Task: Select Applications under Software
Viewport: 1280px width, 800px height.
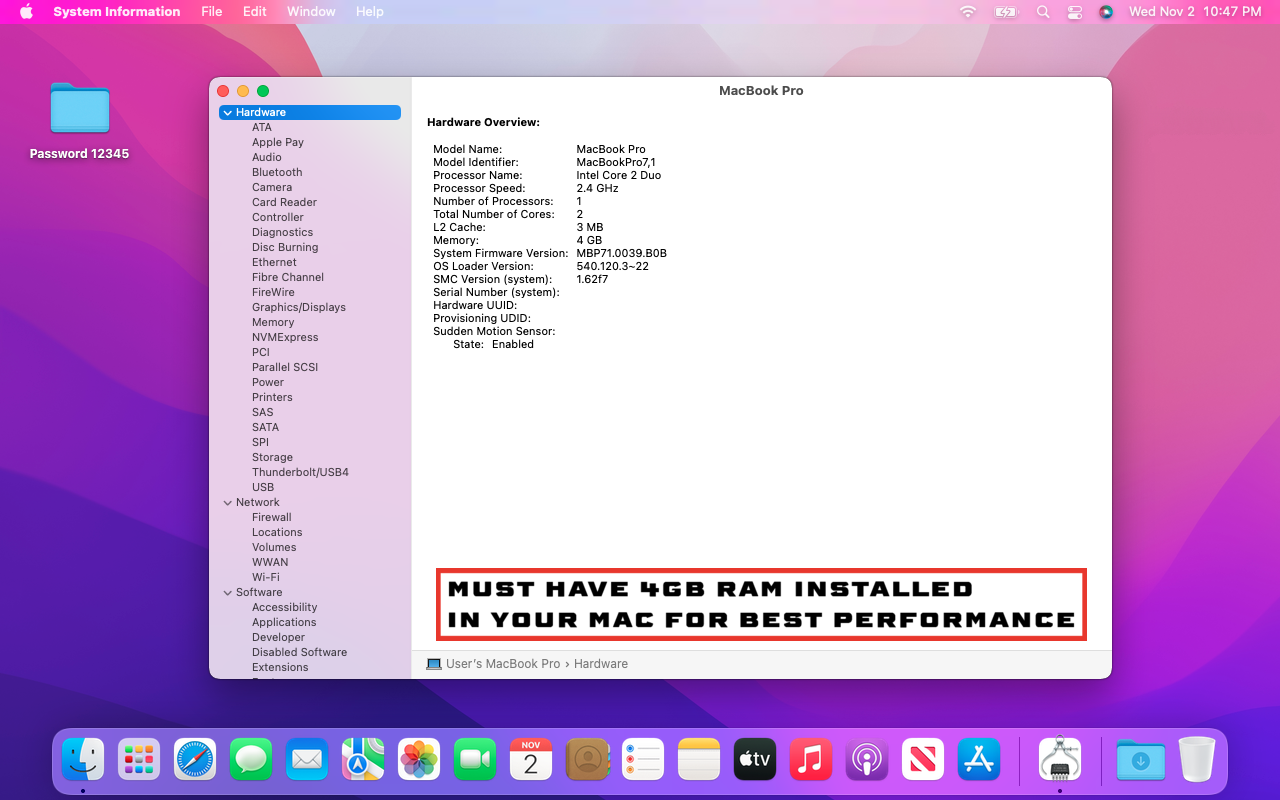Action: [284, 622]
